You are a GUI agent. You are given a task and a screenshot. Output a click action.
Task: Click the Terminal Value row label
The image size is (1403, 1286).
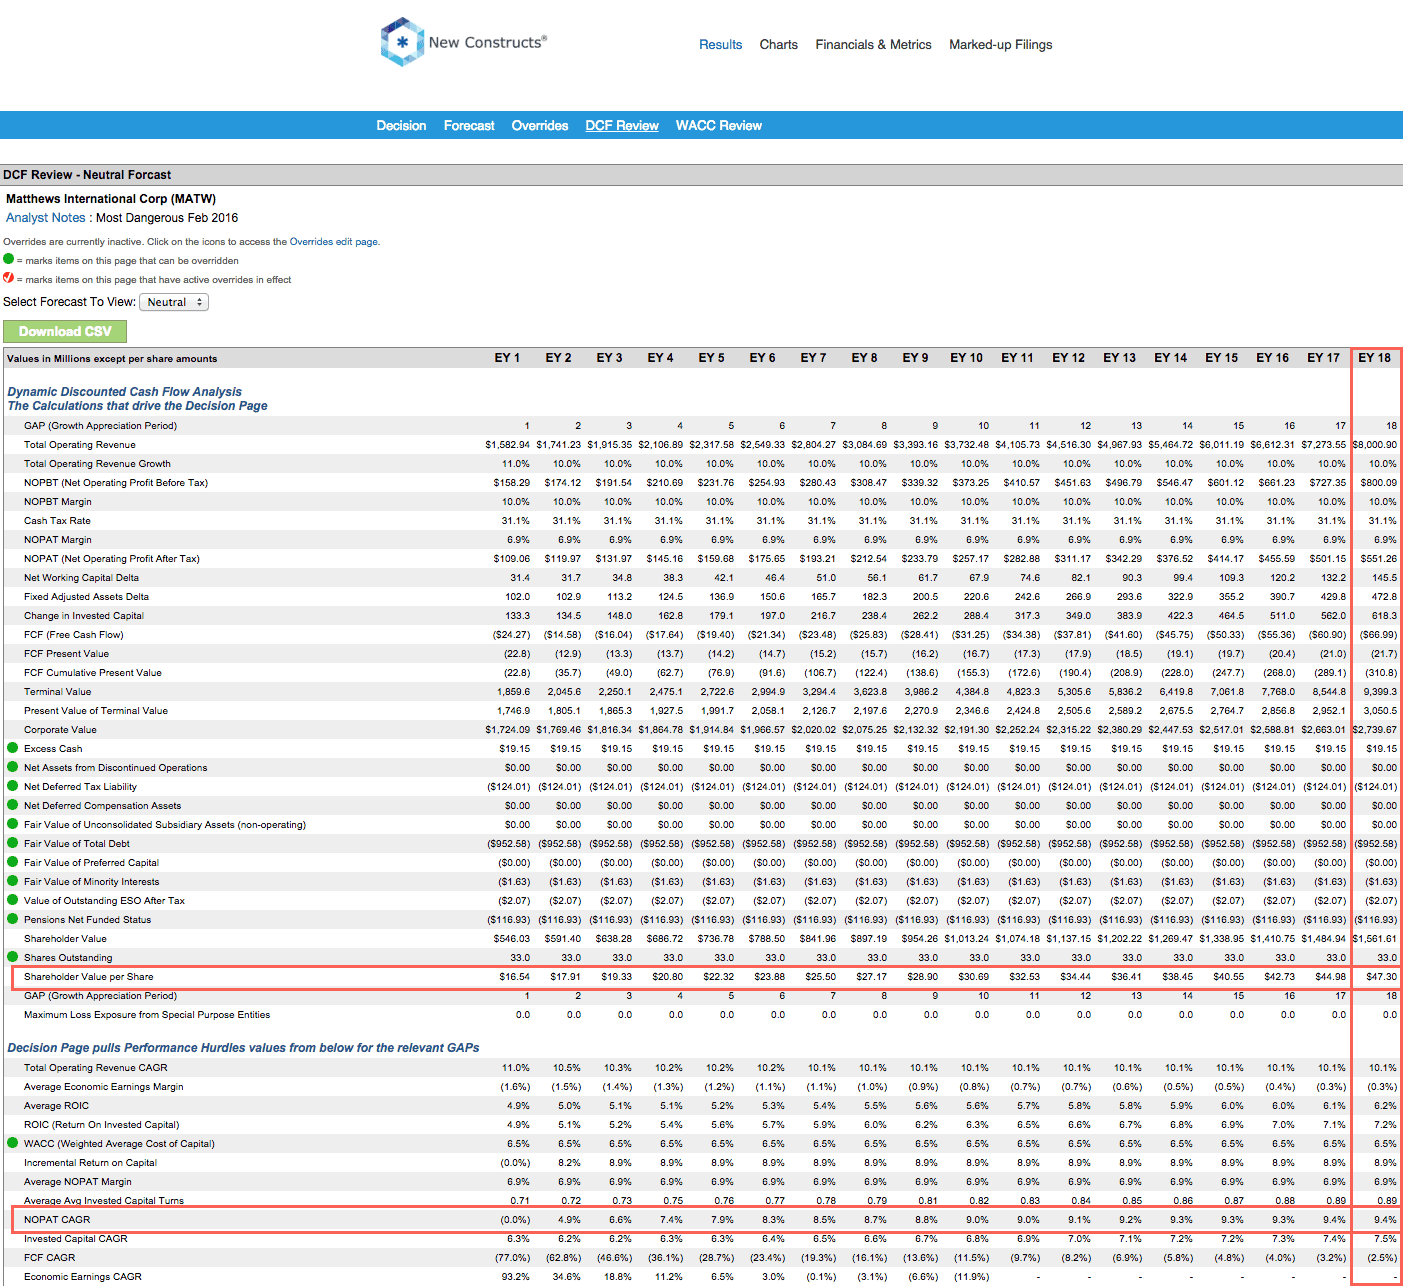click(57, 692)
